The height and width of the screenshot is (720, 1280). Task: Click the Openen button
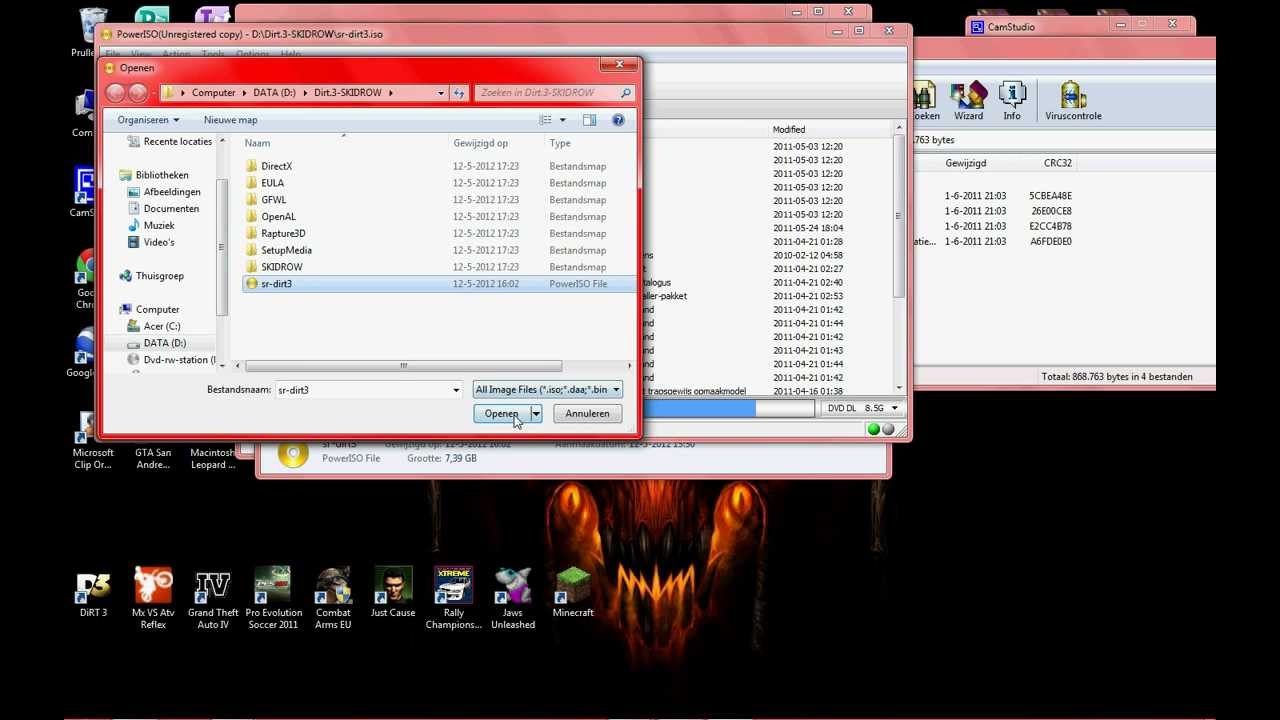pos(502,414)
